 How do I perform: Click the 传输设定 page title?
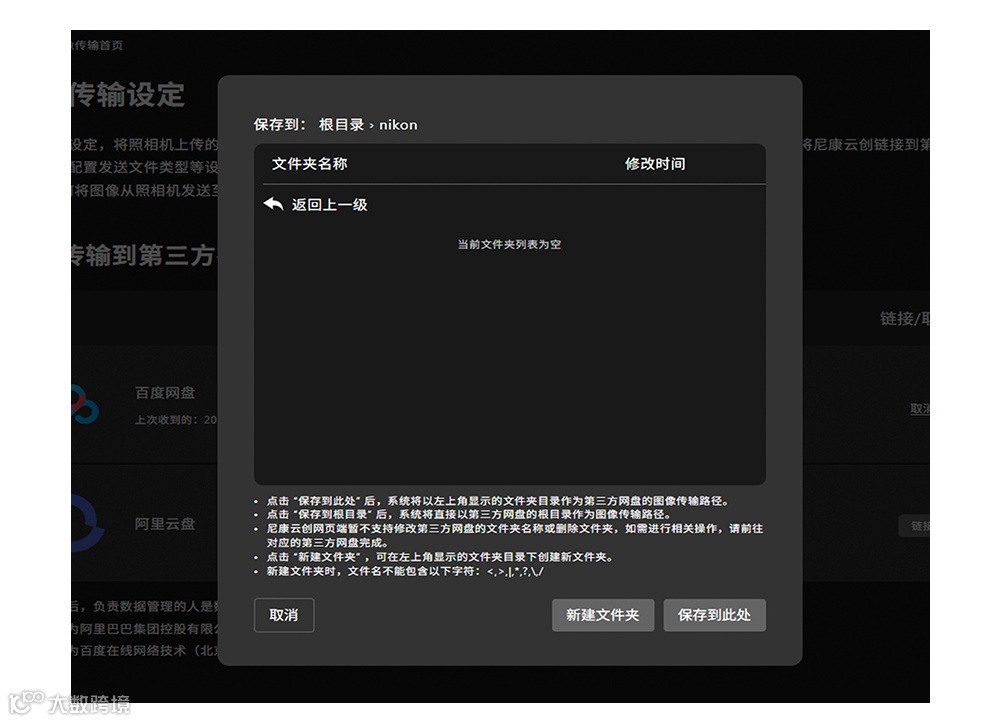click(125, 95)
